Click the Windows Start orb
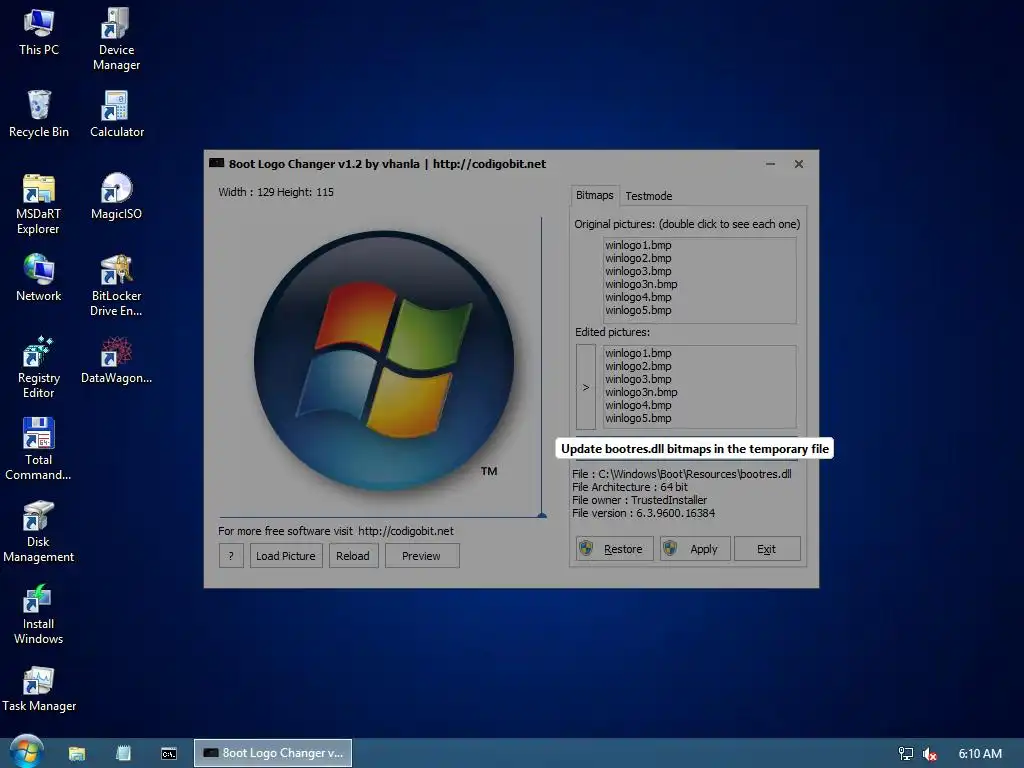The image size is (1024, 768). pos(26,752)
